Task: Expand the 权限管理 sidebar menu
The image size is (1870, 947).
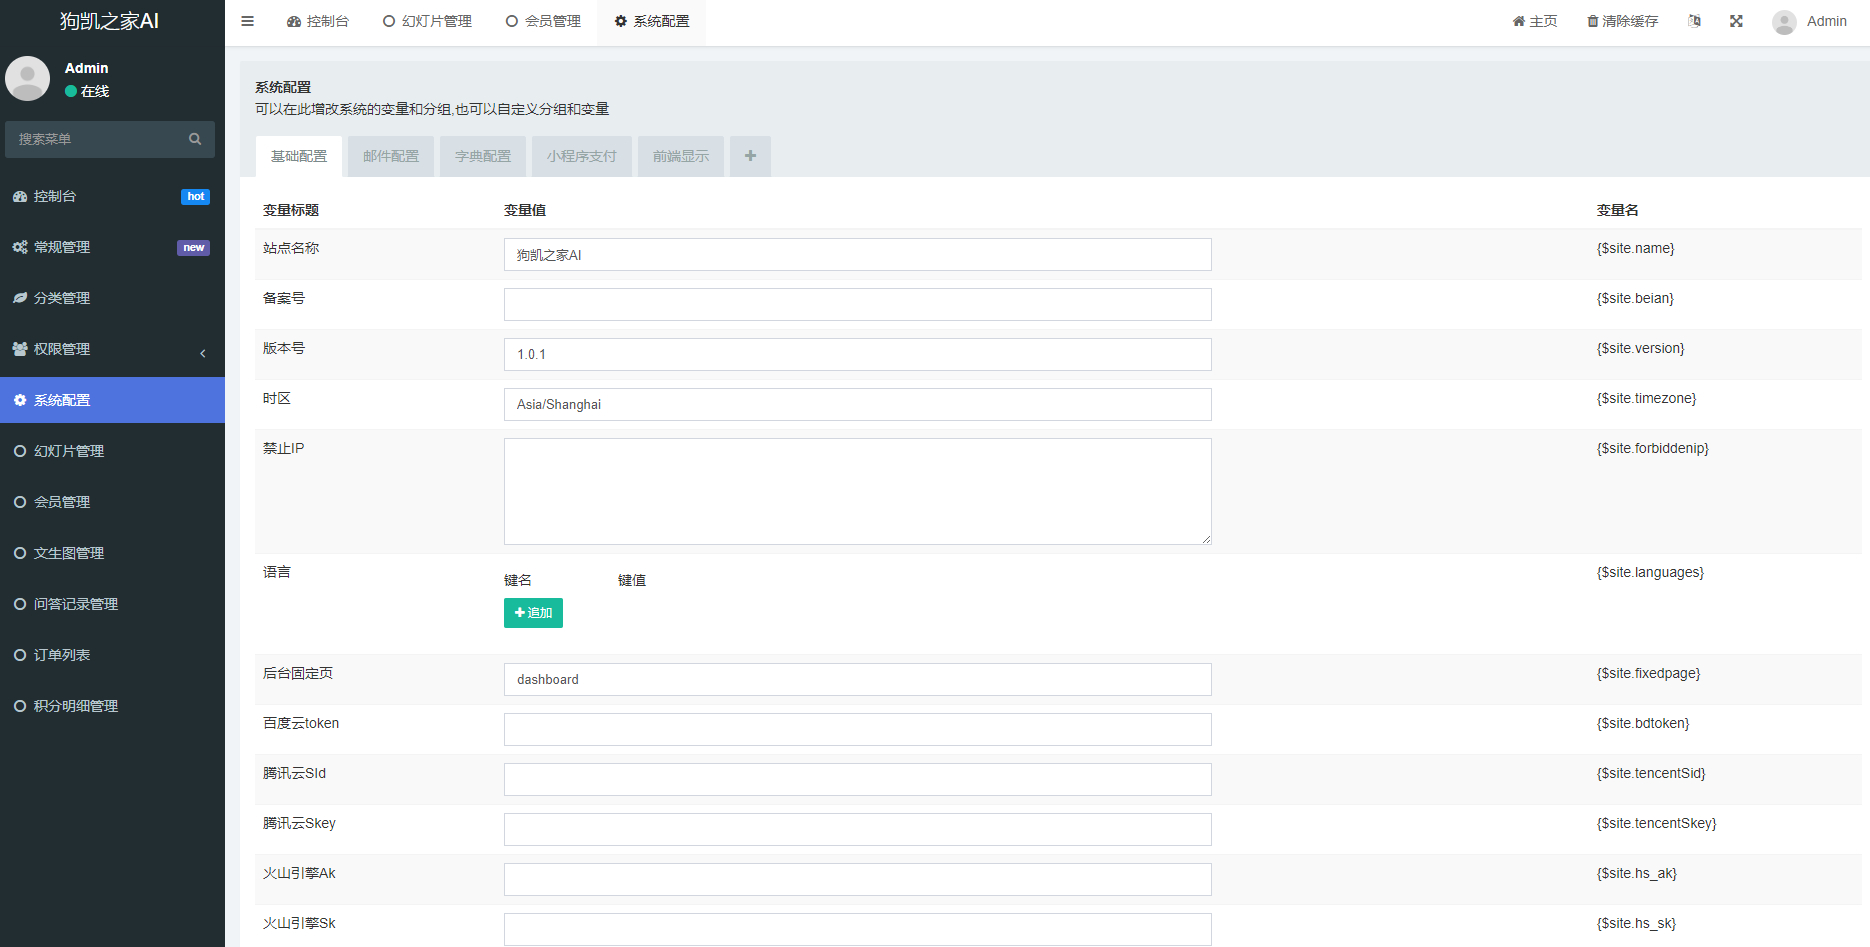Action: pos(112,349)
